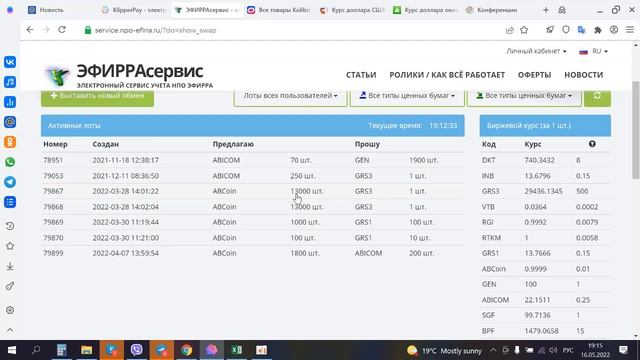640x360 pixels.
Task: Click the page vertical scrollbar
Action: [636, 130]
